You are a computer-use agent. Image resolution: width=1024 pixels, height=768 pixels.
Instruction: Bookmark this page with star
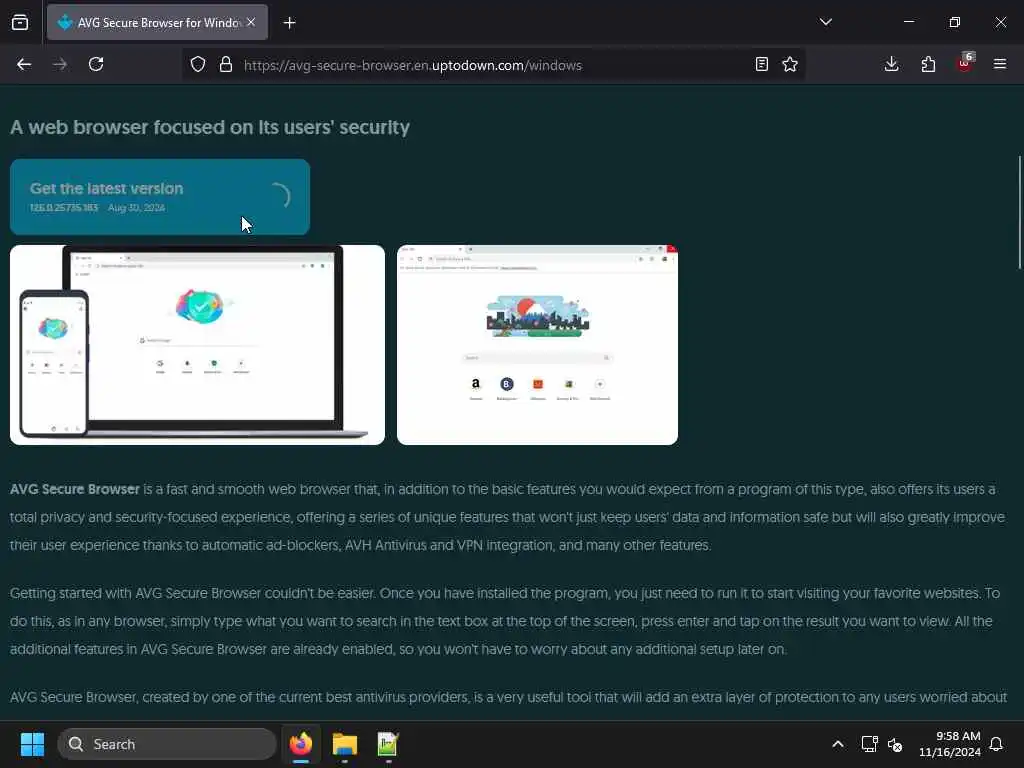790,64
